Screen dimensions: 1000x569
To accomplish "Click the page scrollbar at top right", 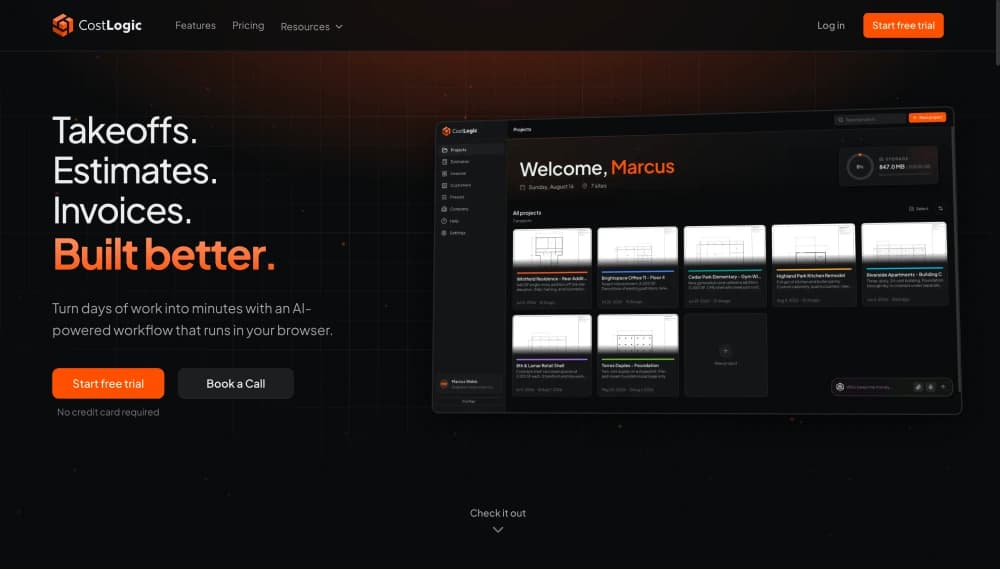I will click(x=997, y=32).
